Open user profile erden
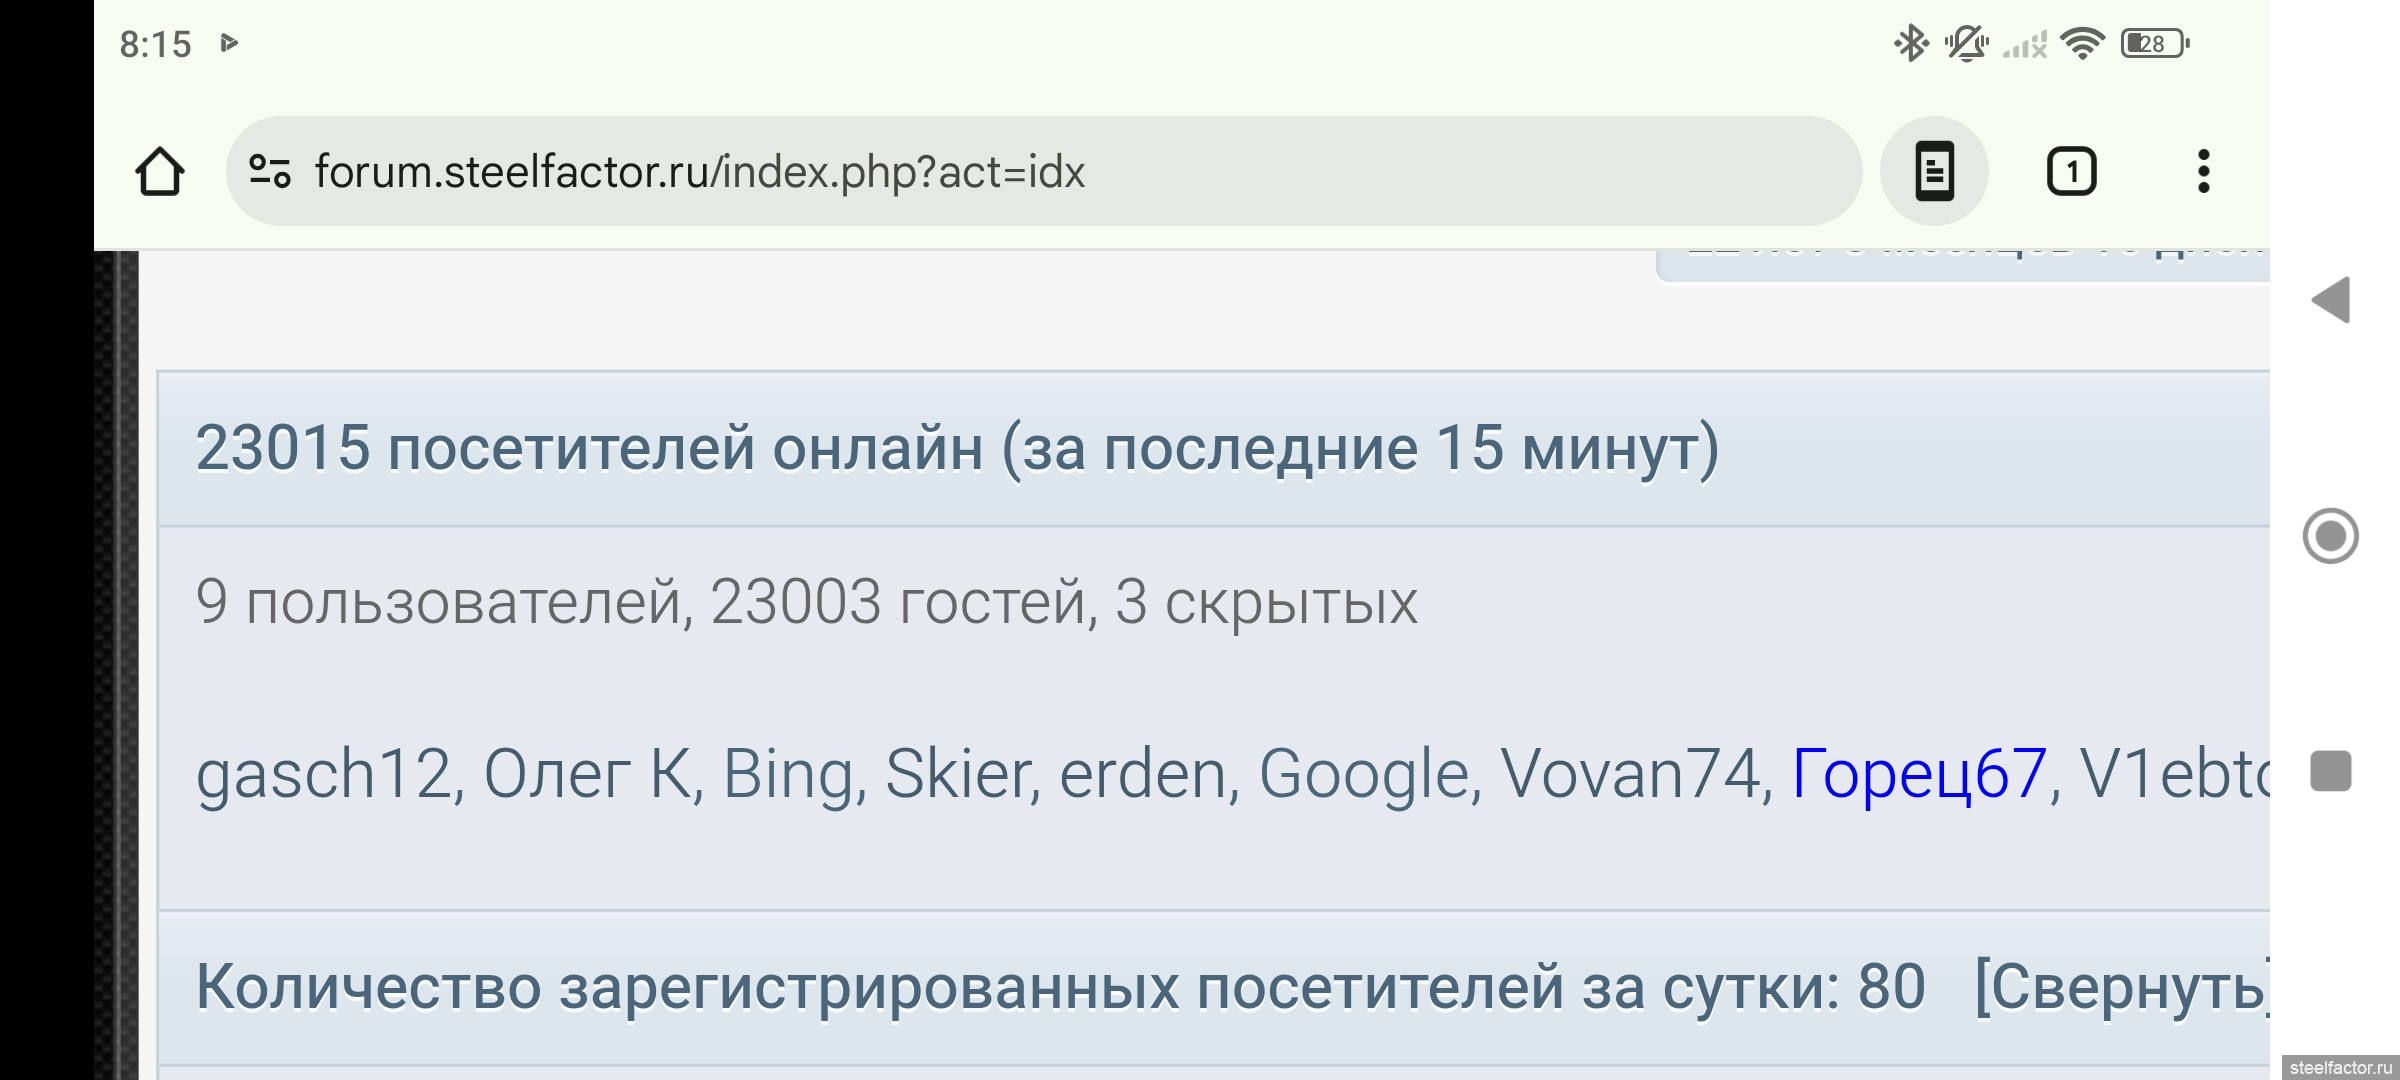The height and width of the screenshot is (1080, 2400). 1142,774
